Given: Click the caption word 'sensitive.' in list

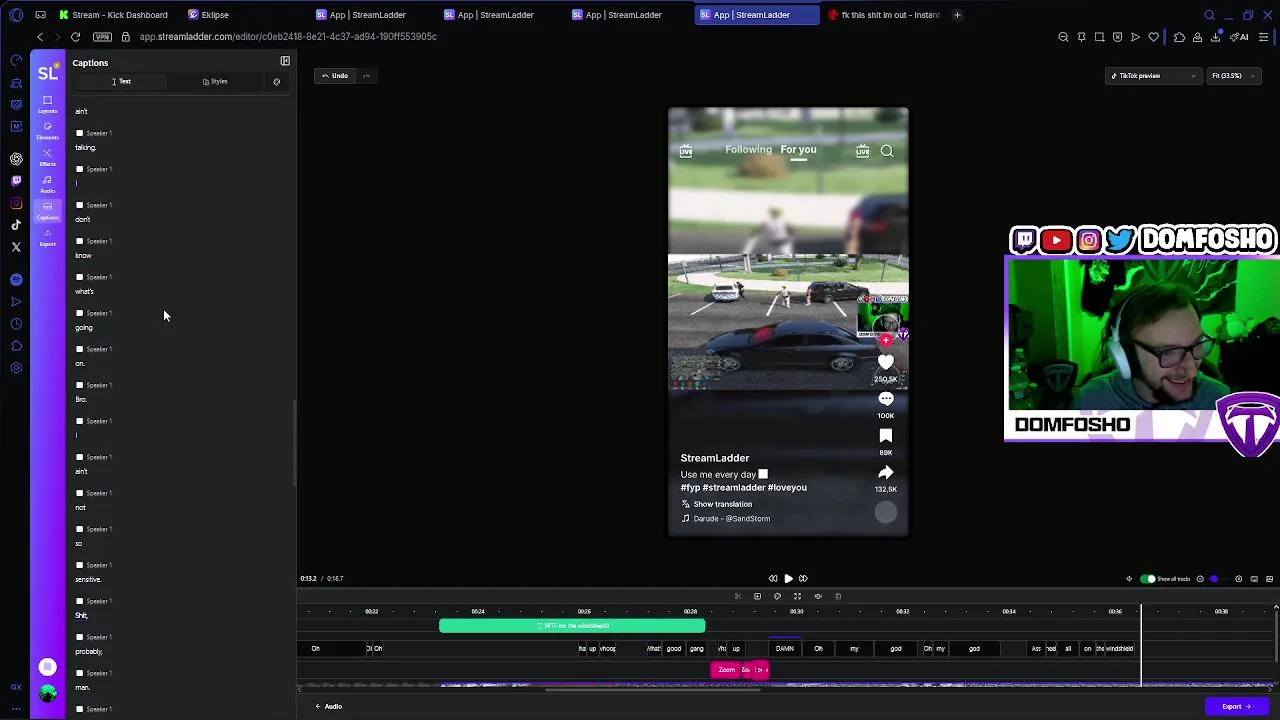Looking at the screenshot, I should click(x=88, y=580).
